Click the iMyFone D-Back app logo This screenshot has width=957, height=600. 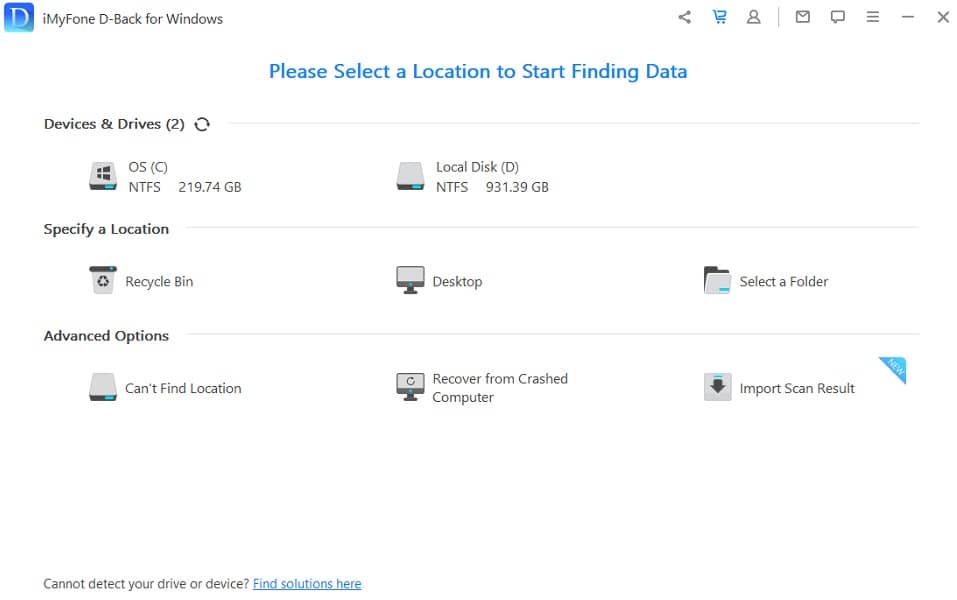(19, 17)
